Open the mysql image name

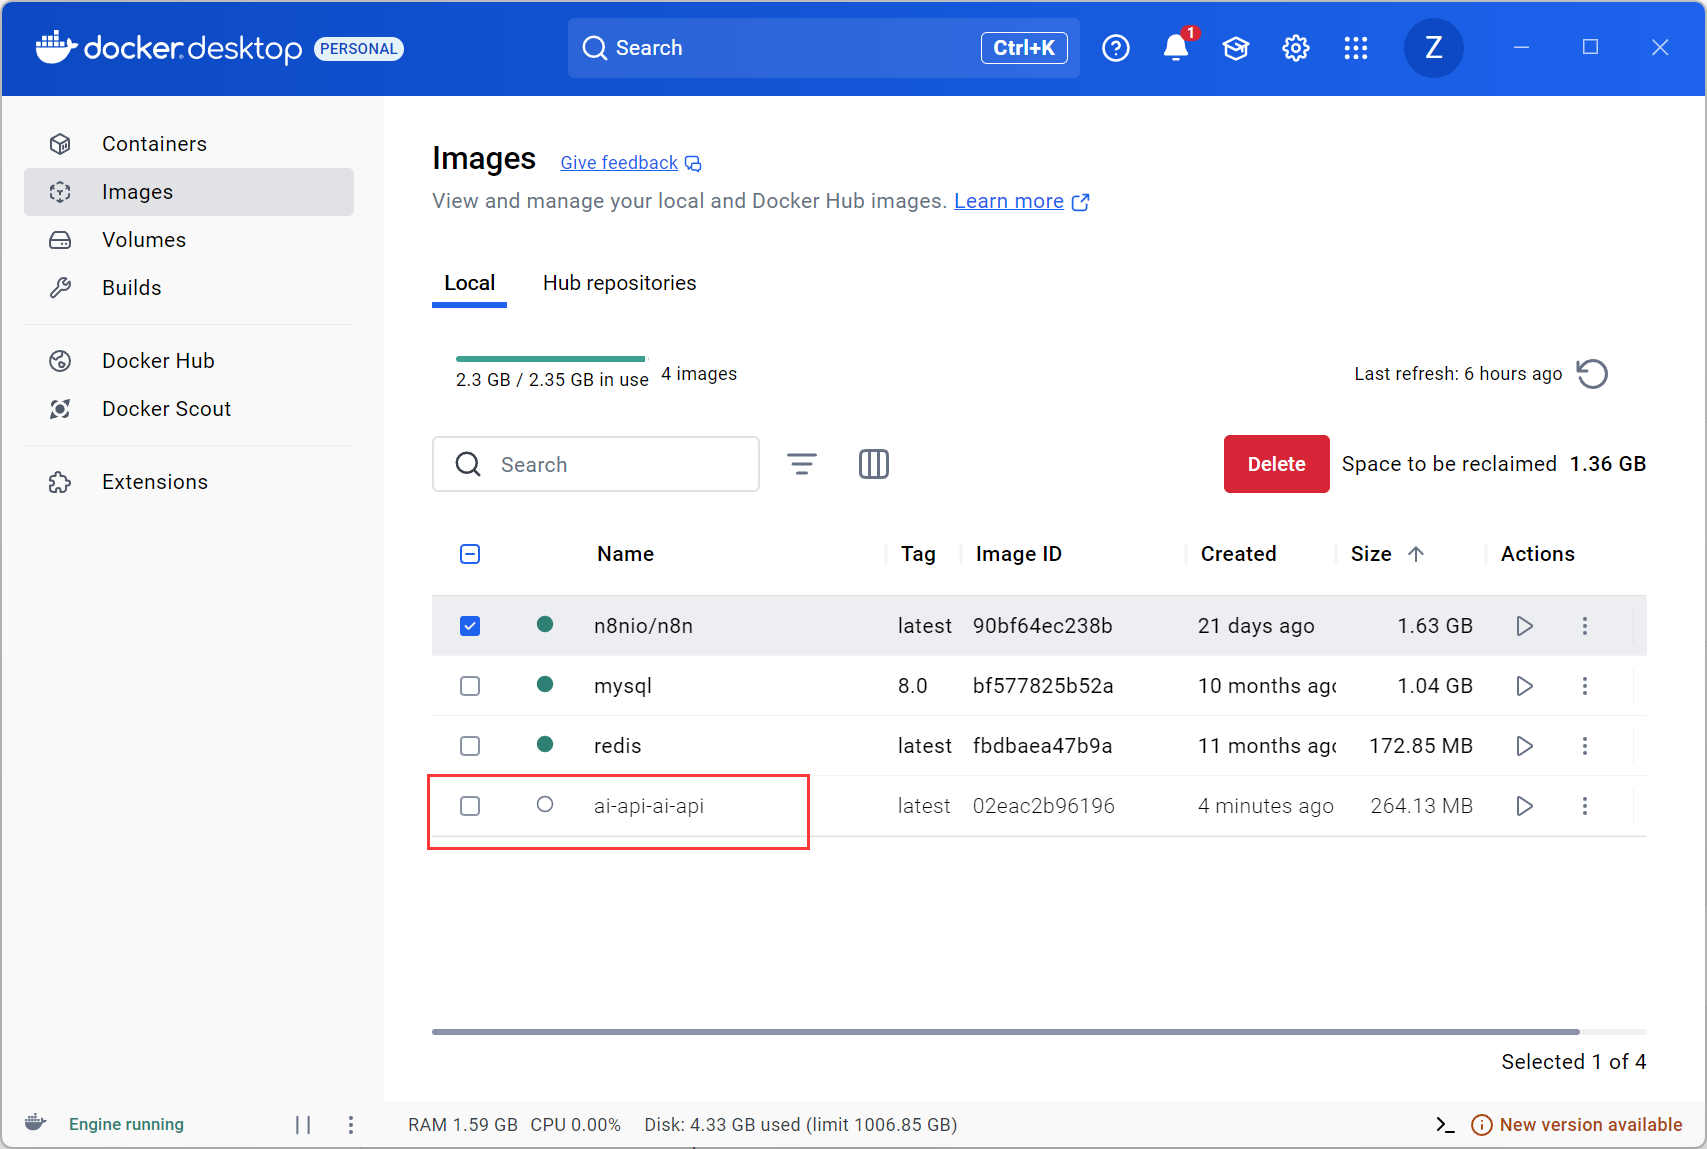point(623,686)
